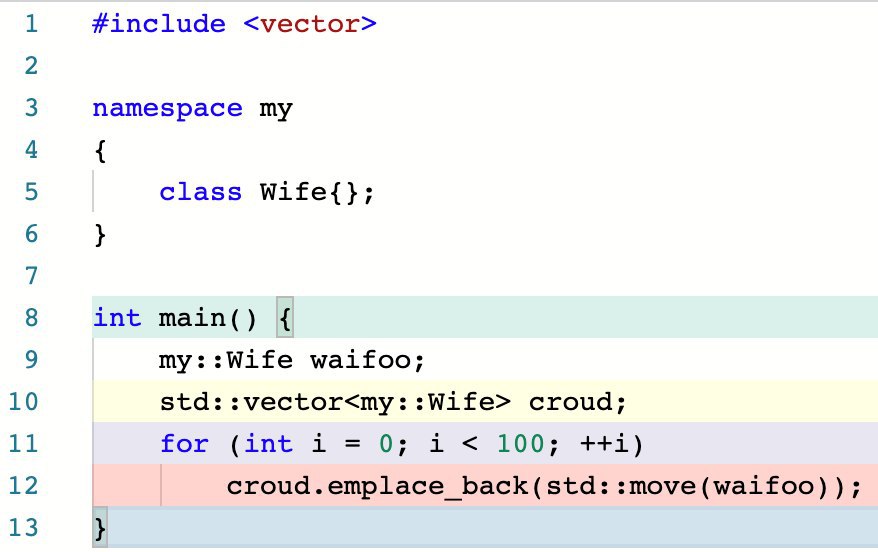Click line number 5 in the gutter

[x=31, y=191]
